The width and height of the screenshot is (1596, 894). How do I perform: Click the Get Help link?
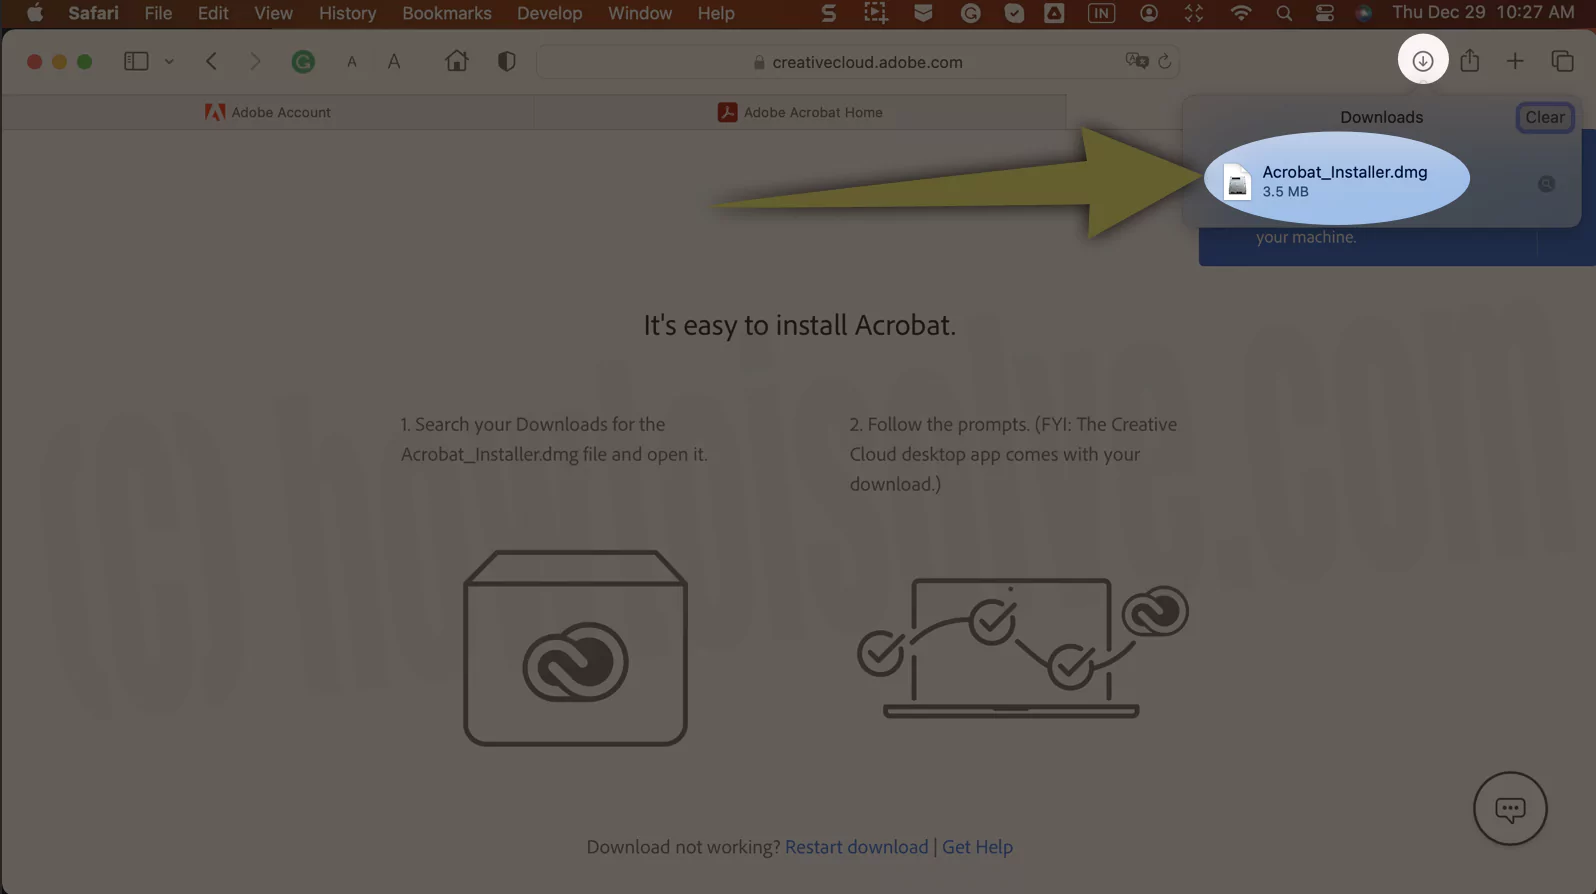[977, 847]
